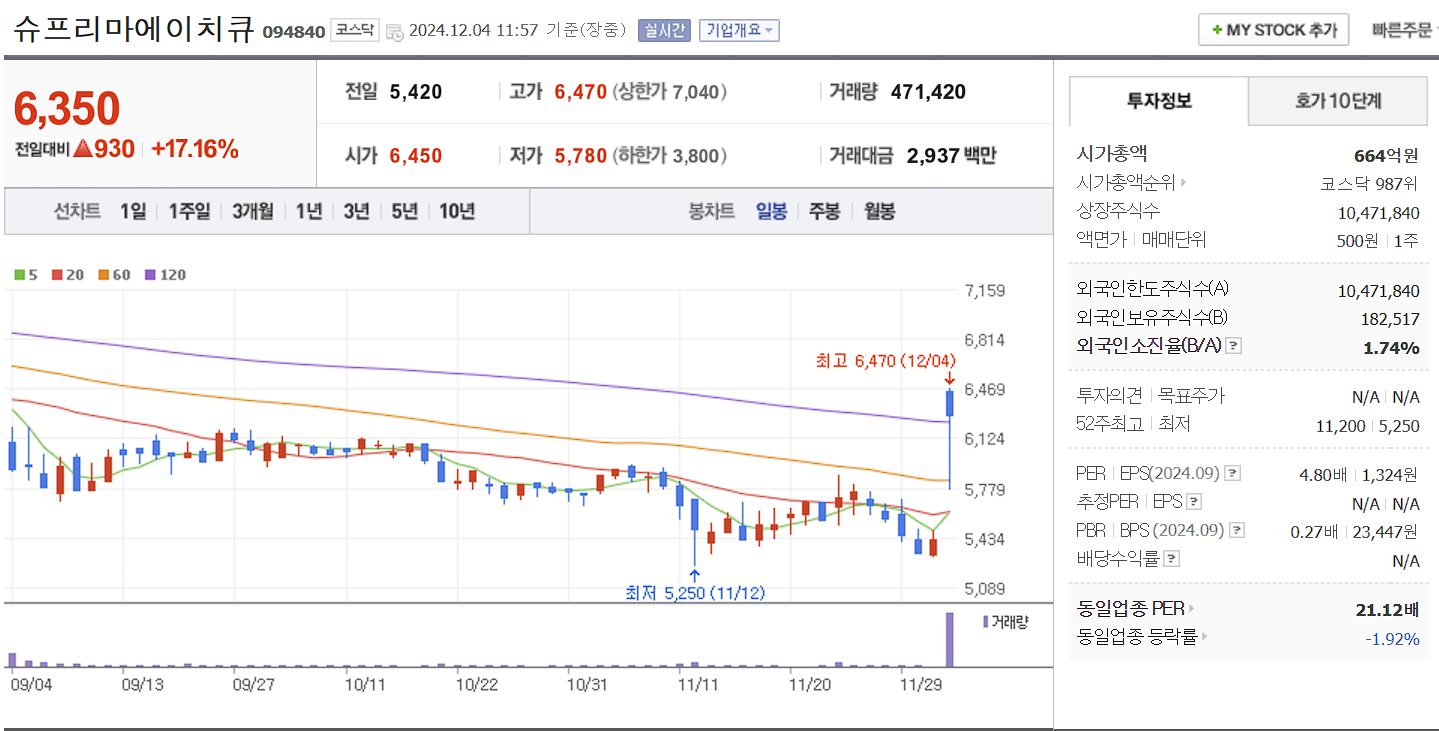Select the 일봉 daily candle chart
The height and width of the screenshot is (731, 1439).
pyautogui.click(x=771, y=211)
